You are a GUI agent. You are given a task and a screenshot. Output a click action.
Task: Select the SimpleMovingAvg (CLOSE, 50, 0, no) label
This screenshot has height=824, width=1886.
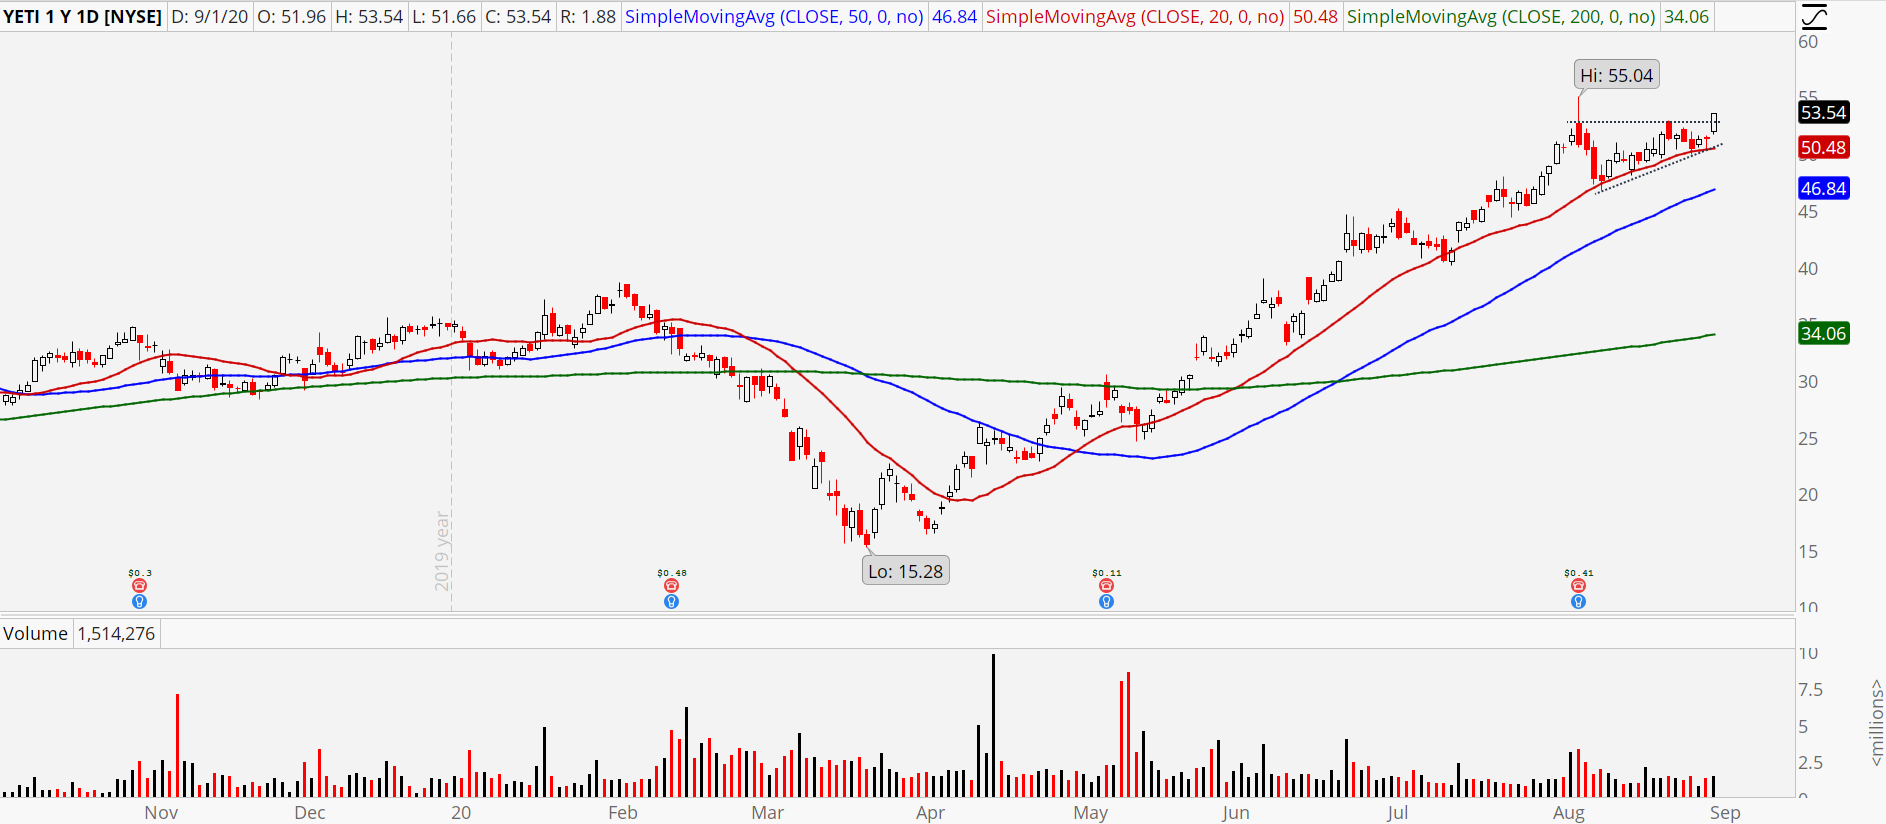[775, 17]
